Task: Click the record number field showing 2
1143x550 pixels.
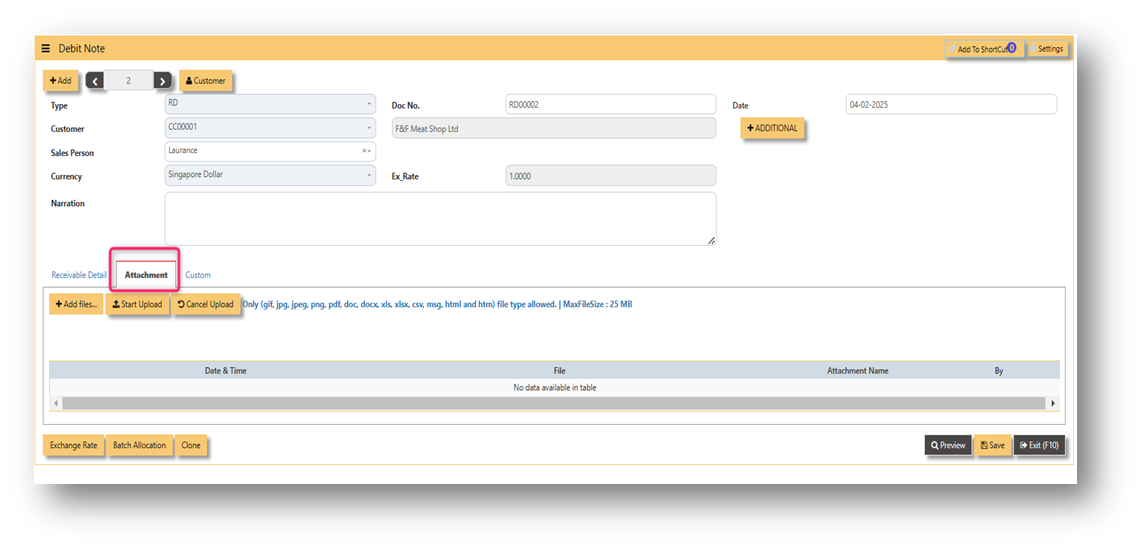Action: pos(128,81)
